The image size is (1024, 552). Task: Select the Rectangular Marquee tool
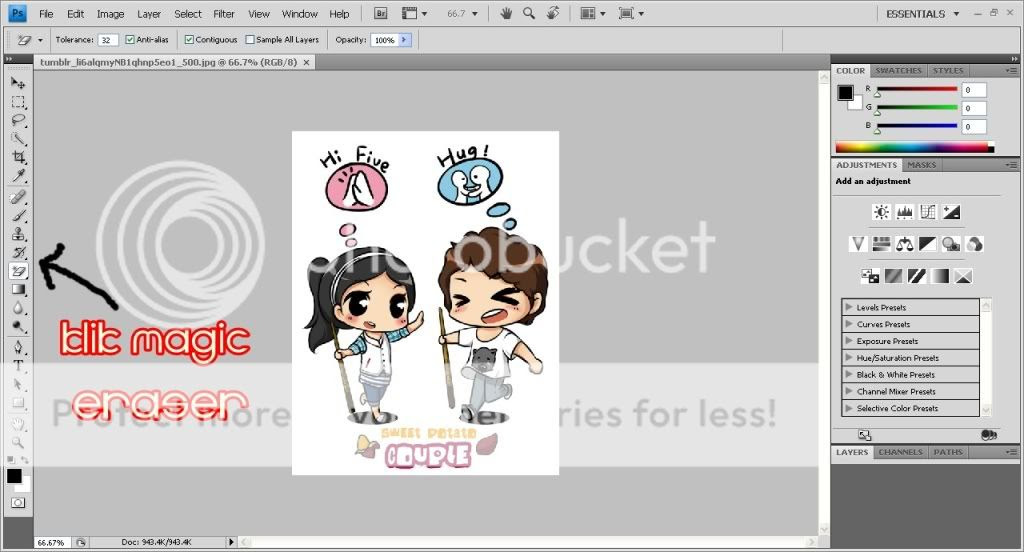[x=18, y=102]
